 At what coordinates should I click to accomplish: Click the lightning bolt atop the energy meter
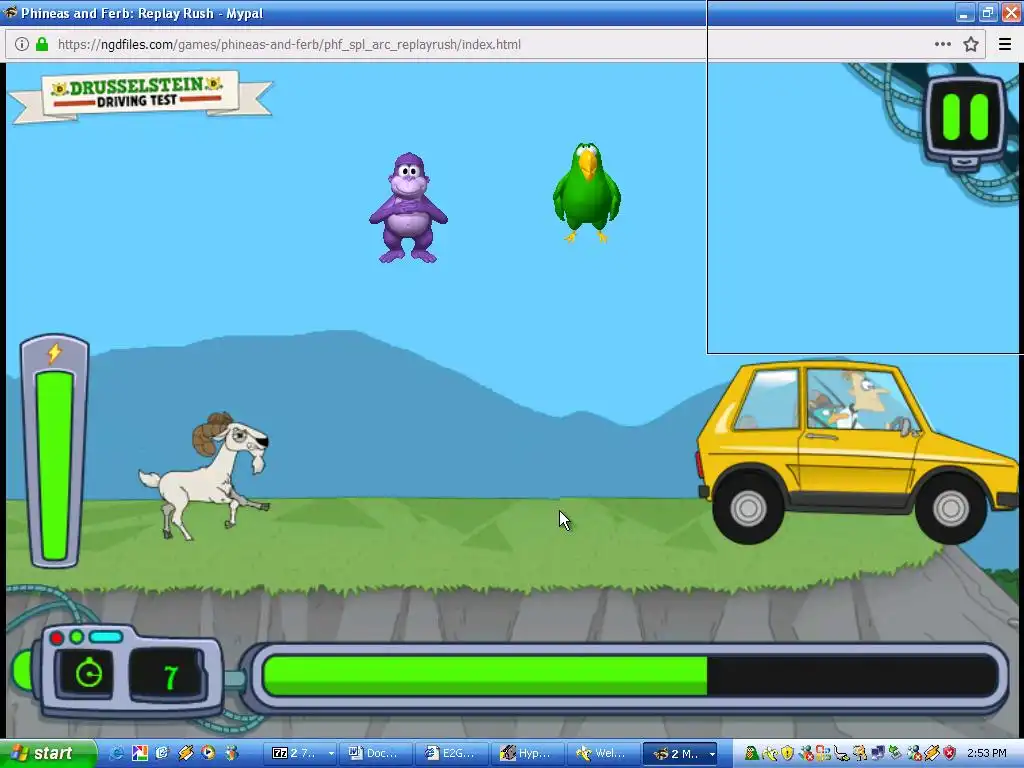click(x=54, y=353)
